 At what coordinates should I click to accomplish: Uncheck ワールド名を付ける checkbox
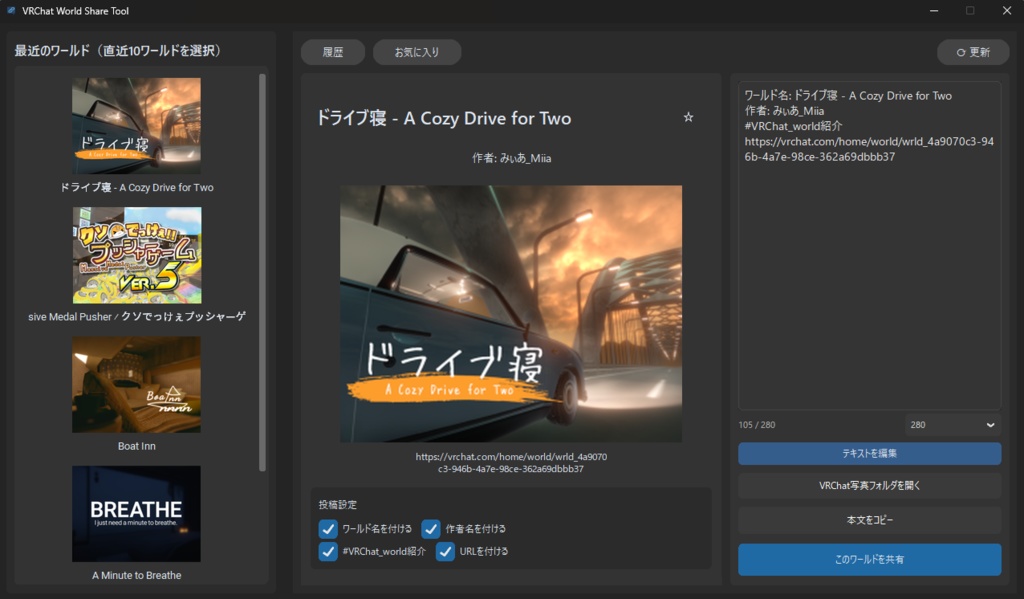click(326, 529)
